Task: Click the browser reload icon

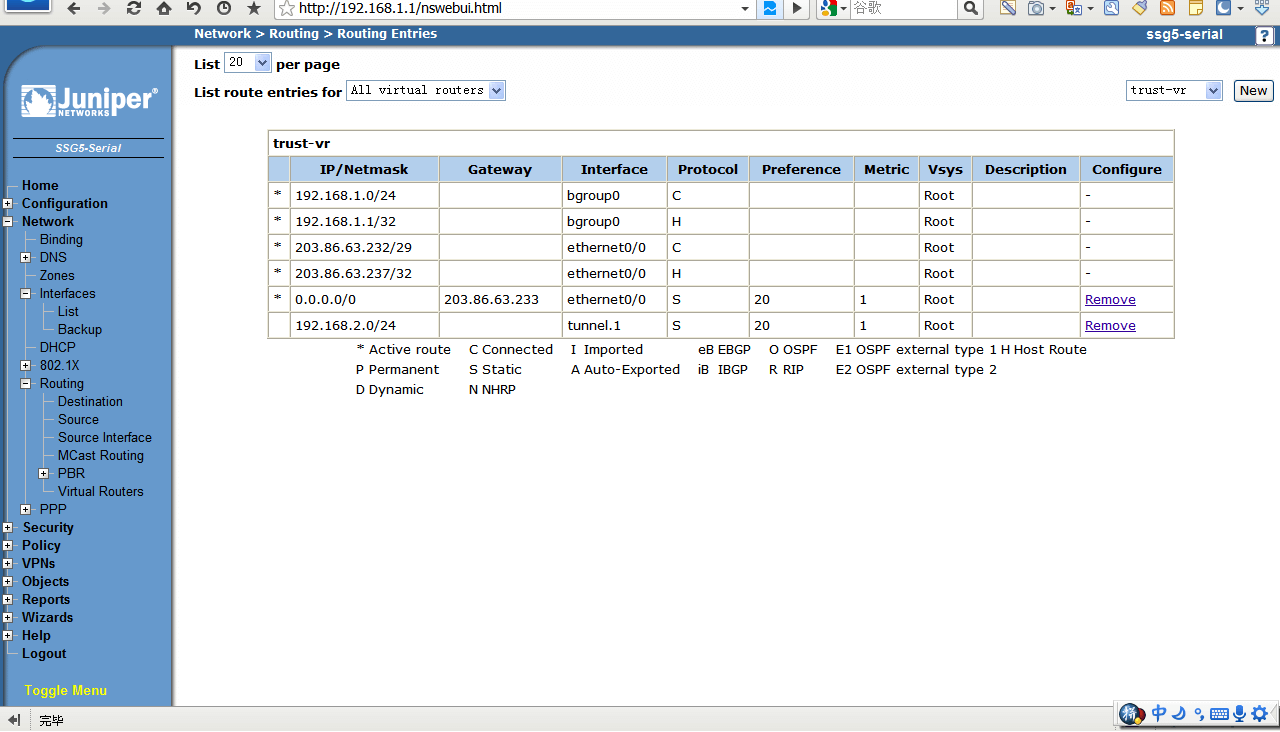Action: pos(133,9)
